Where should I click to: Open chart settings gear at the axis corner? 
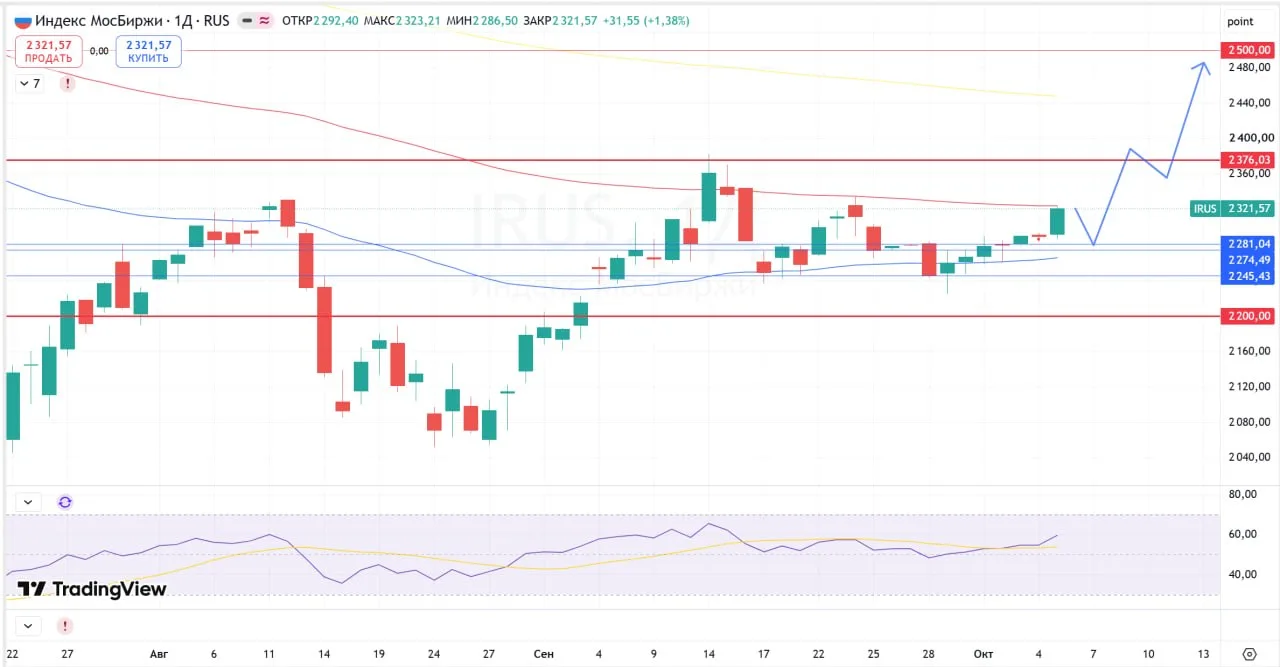click(1249, 654)
